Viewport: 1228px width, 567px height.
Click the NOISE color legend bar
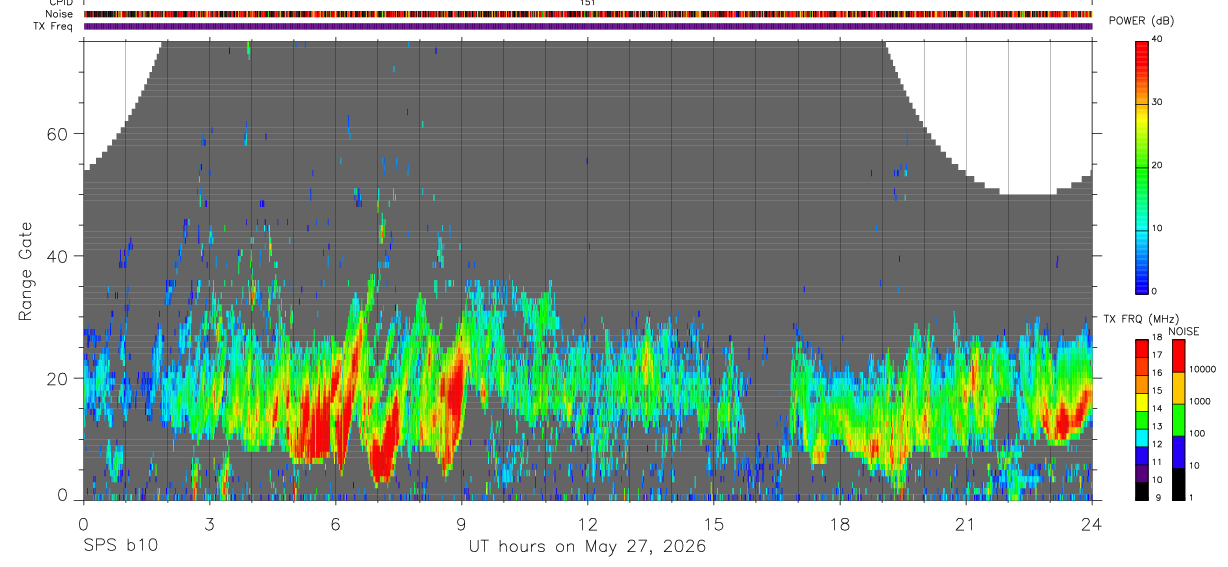1178,420
